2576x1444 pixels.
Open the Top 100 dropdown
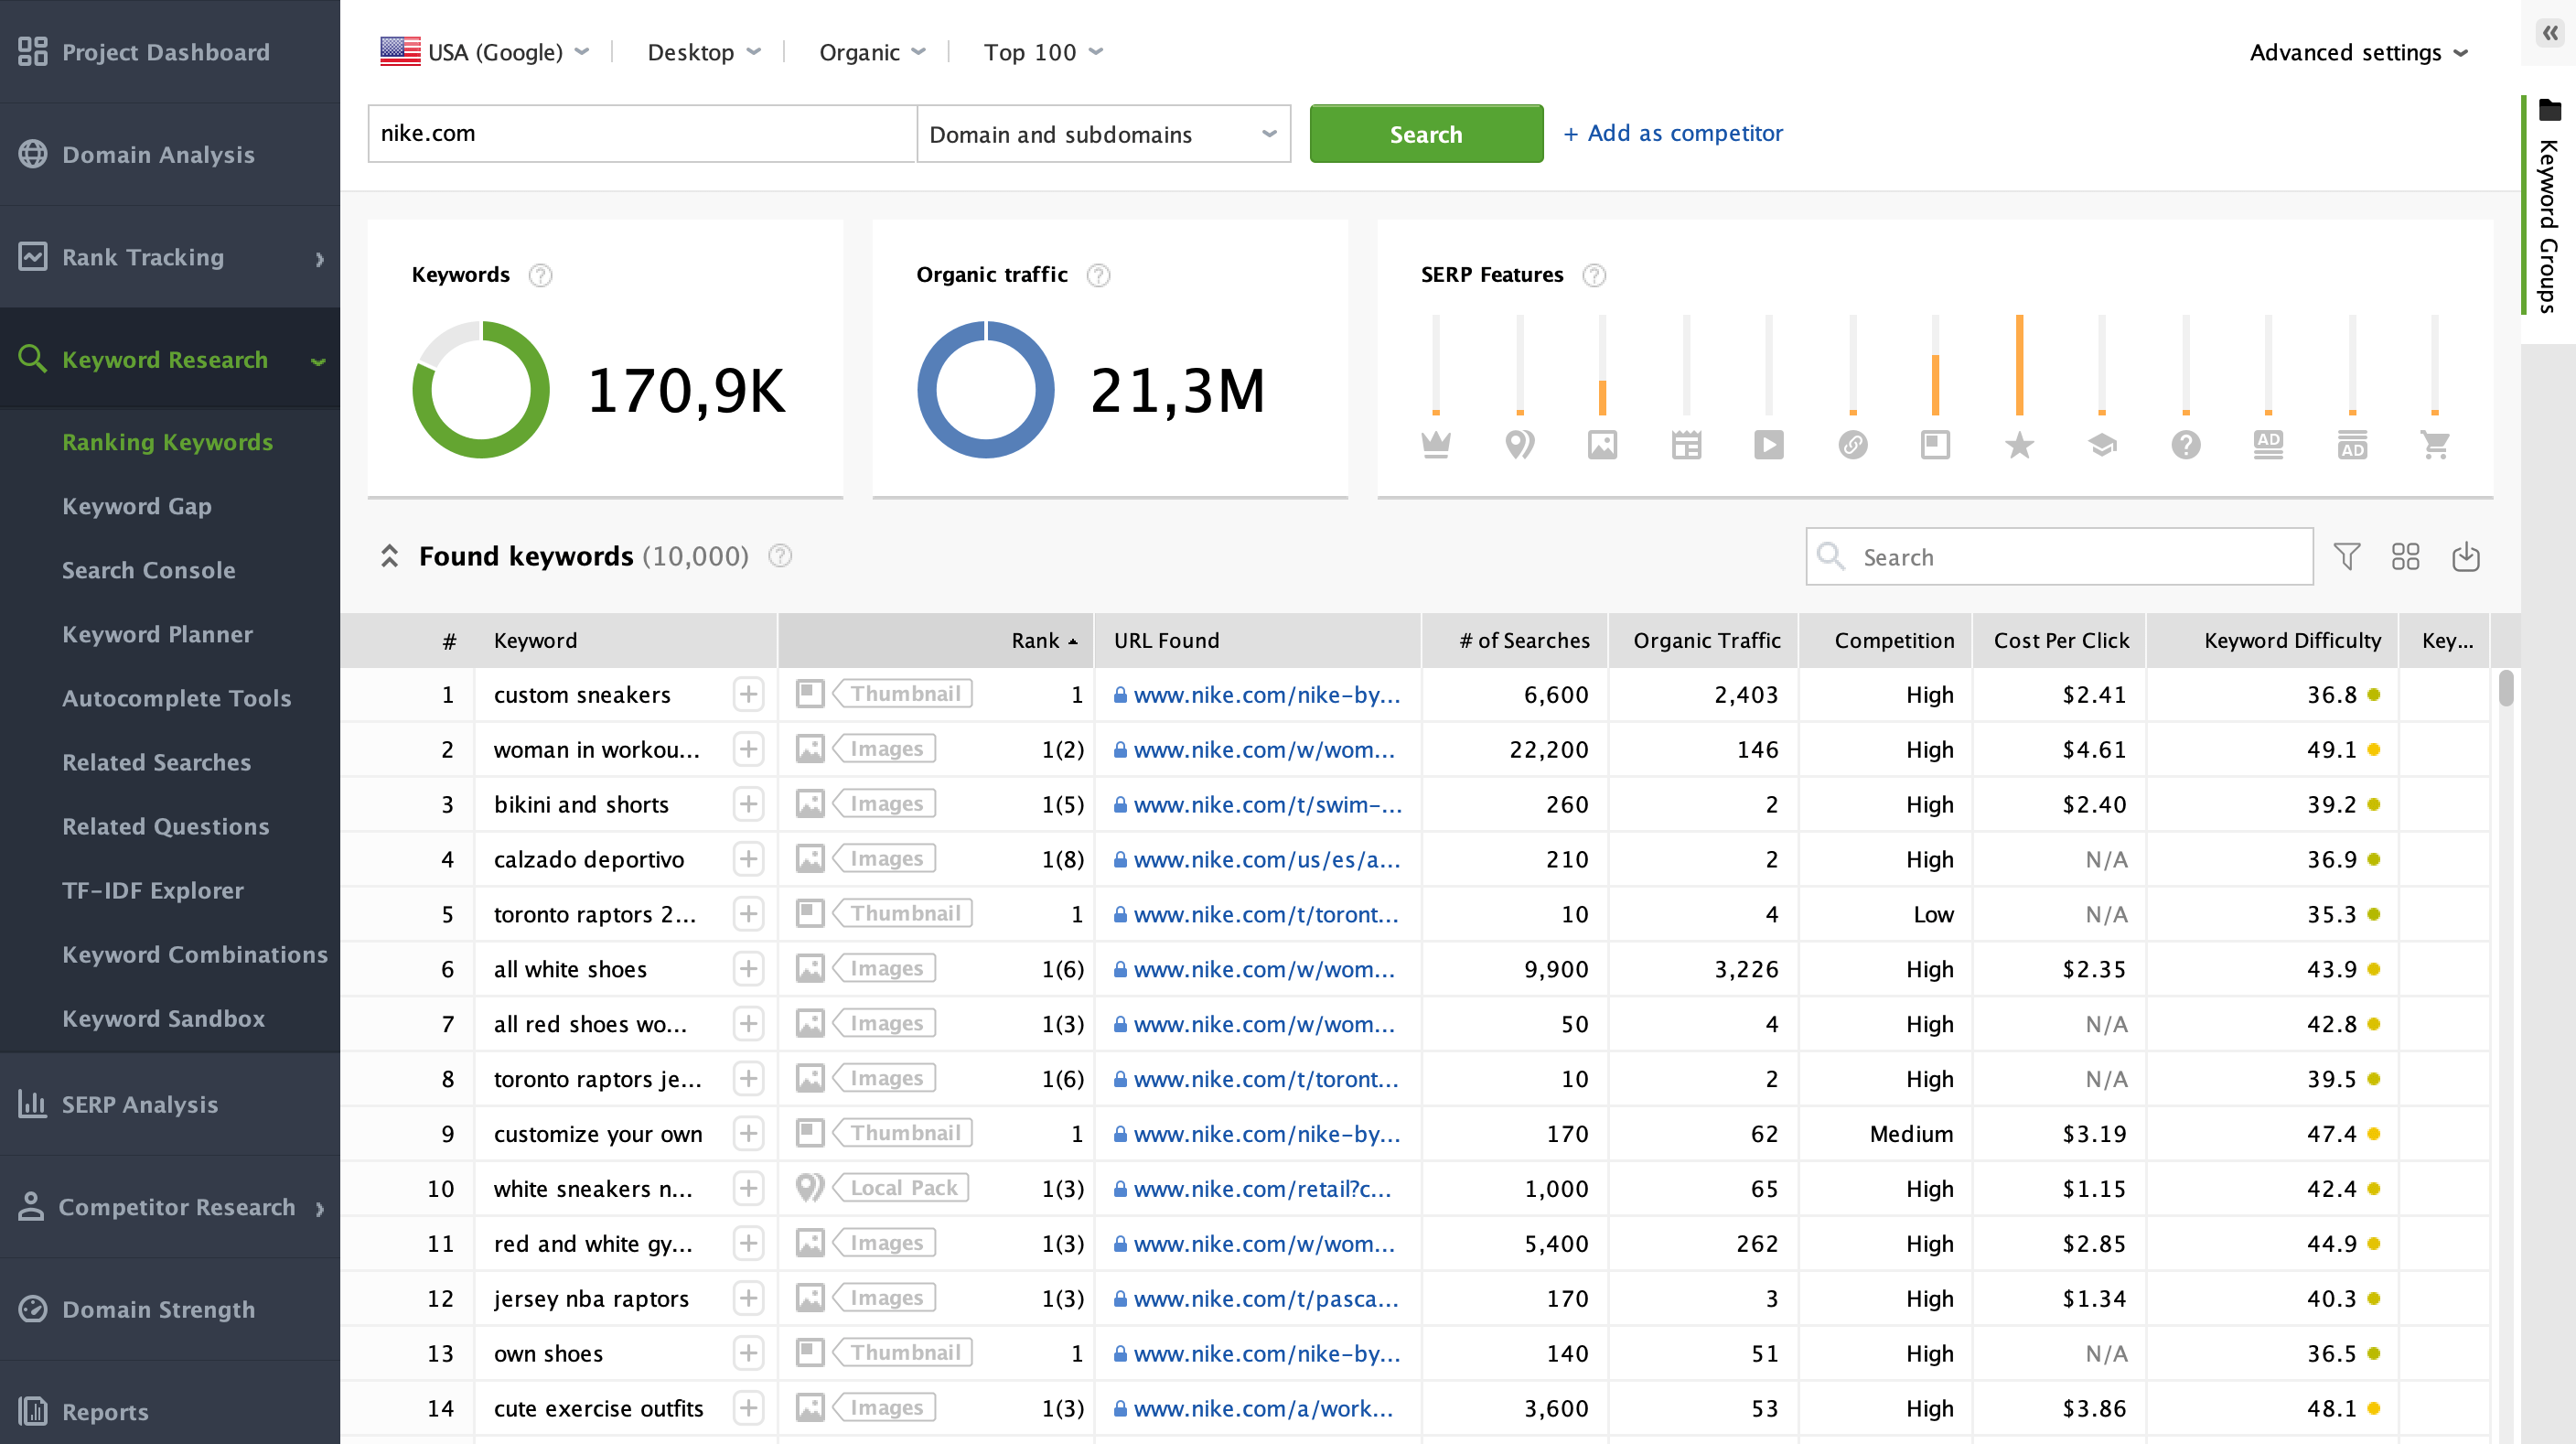[1043, 52]
